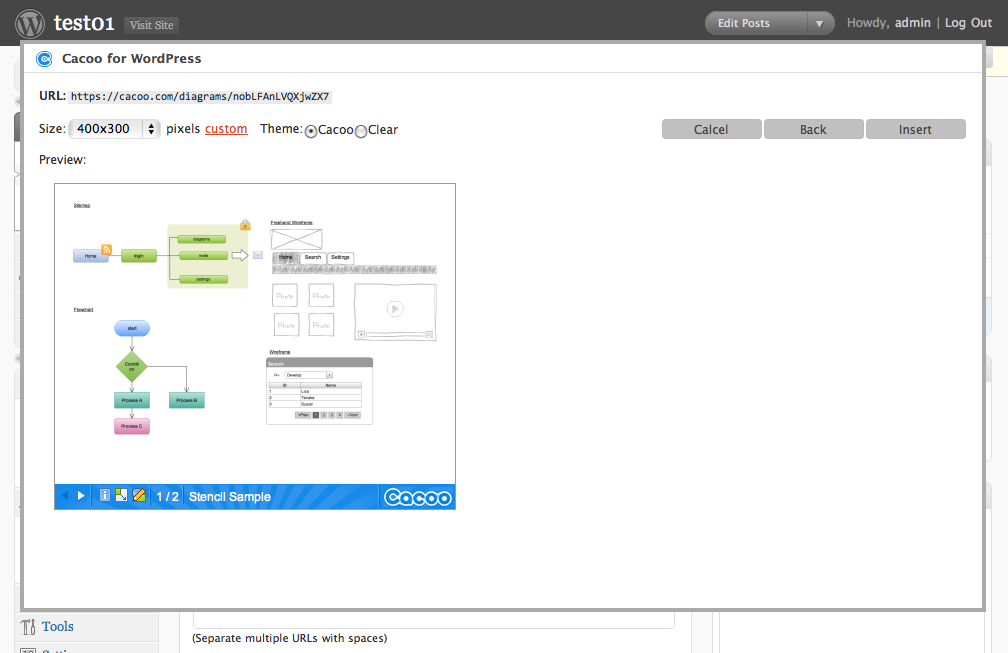1008x653 pixels.
Task: Click the Log Out link
Action: [x=968, y=23]
